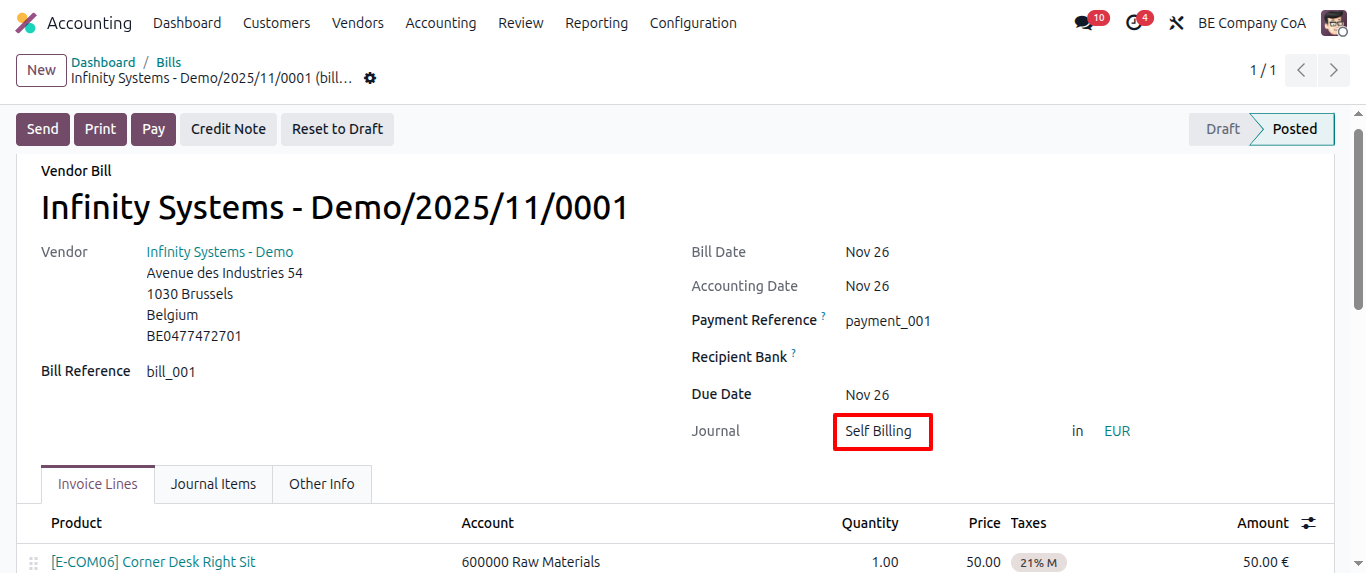
Task: Click the Quantity column header
Action: 870,523
